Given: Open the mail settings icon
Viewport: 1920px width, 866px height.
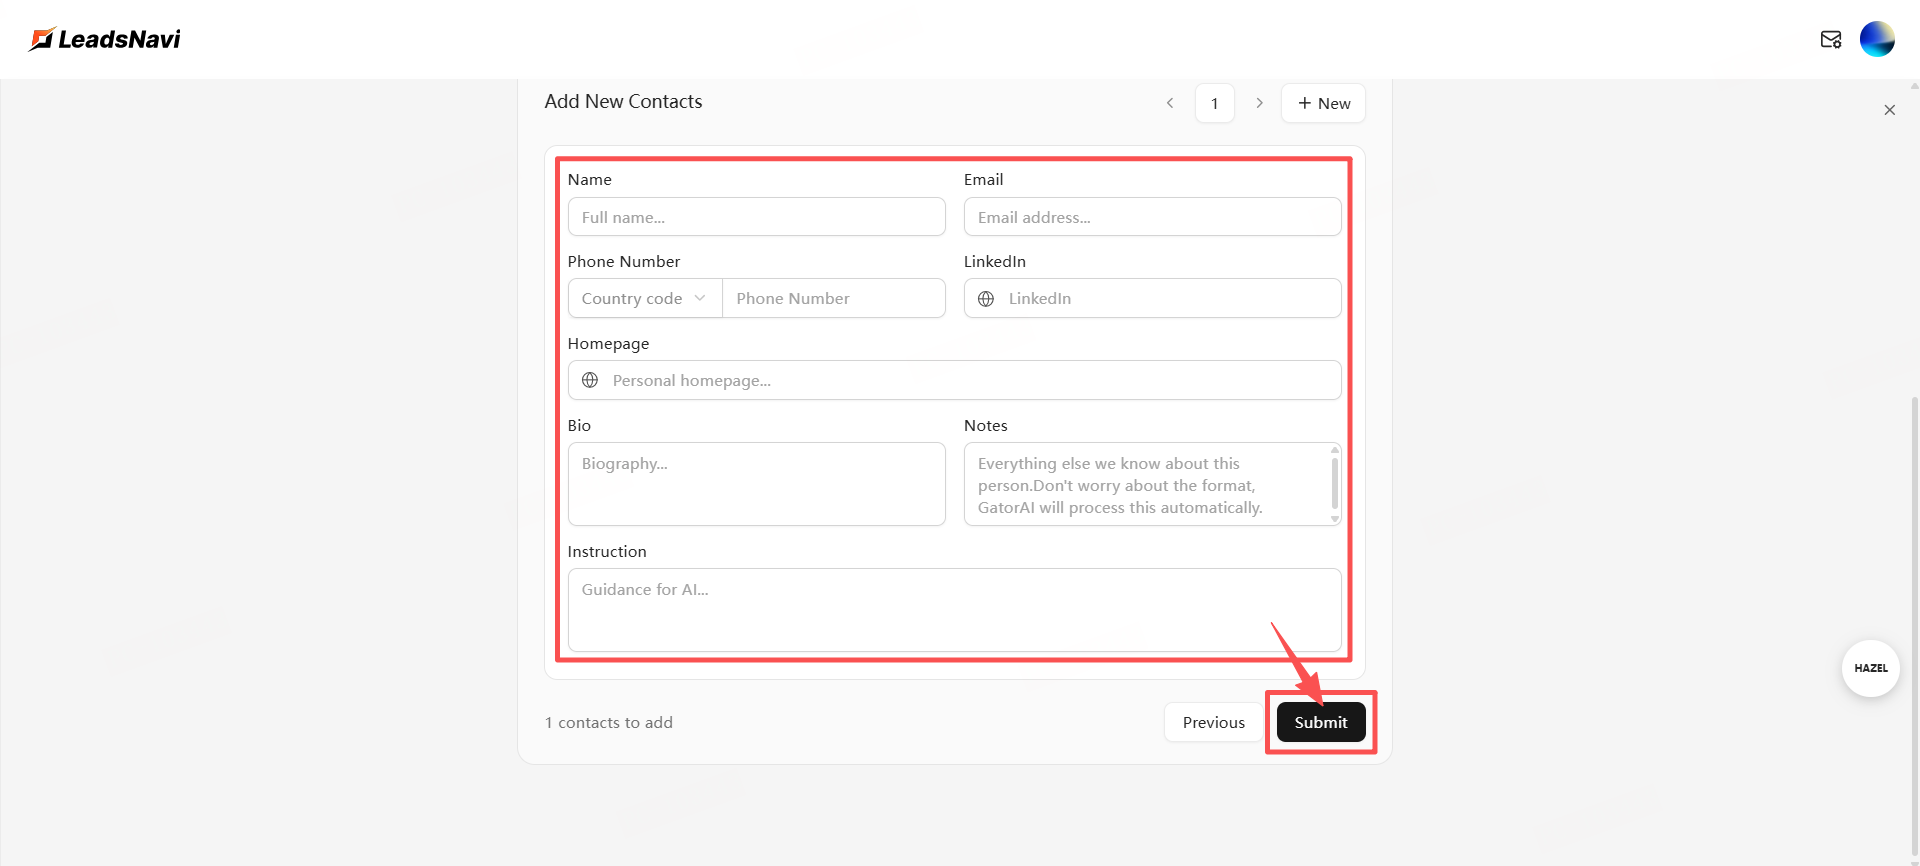Looking at the screenshot, I should click(1830, 39).
